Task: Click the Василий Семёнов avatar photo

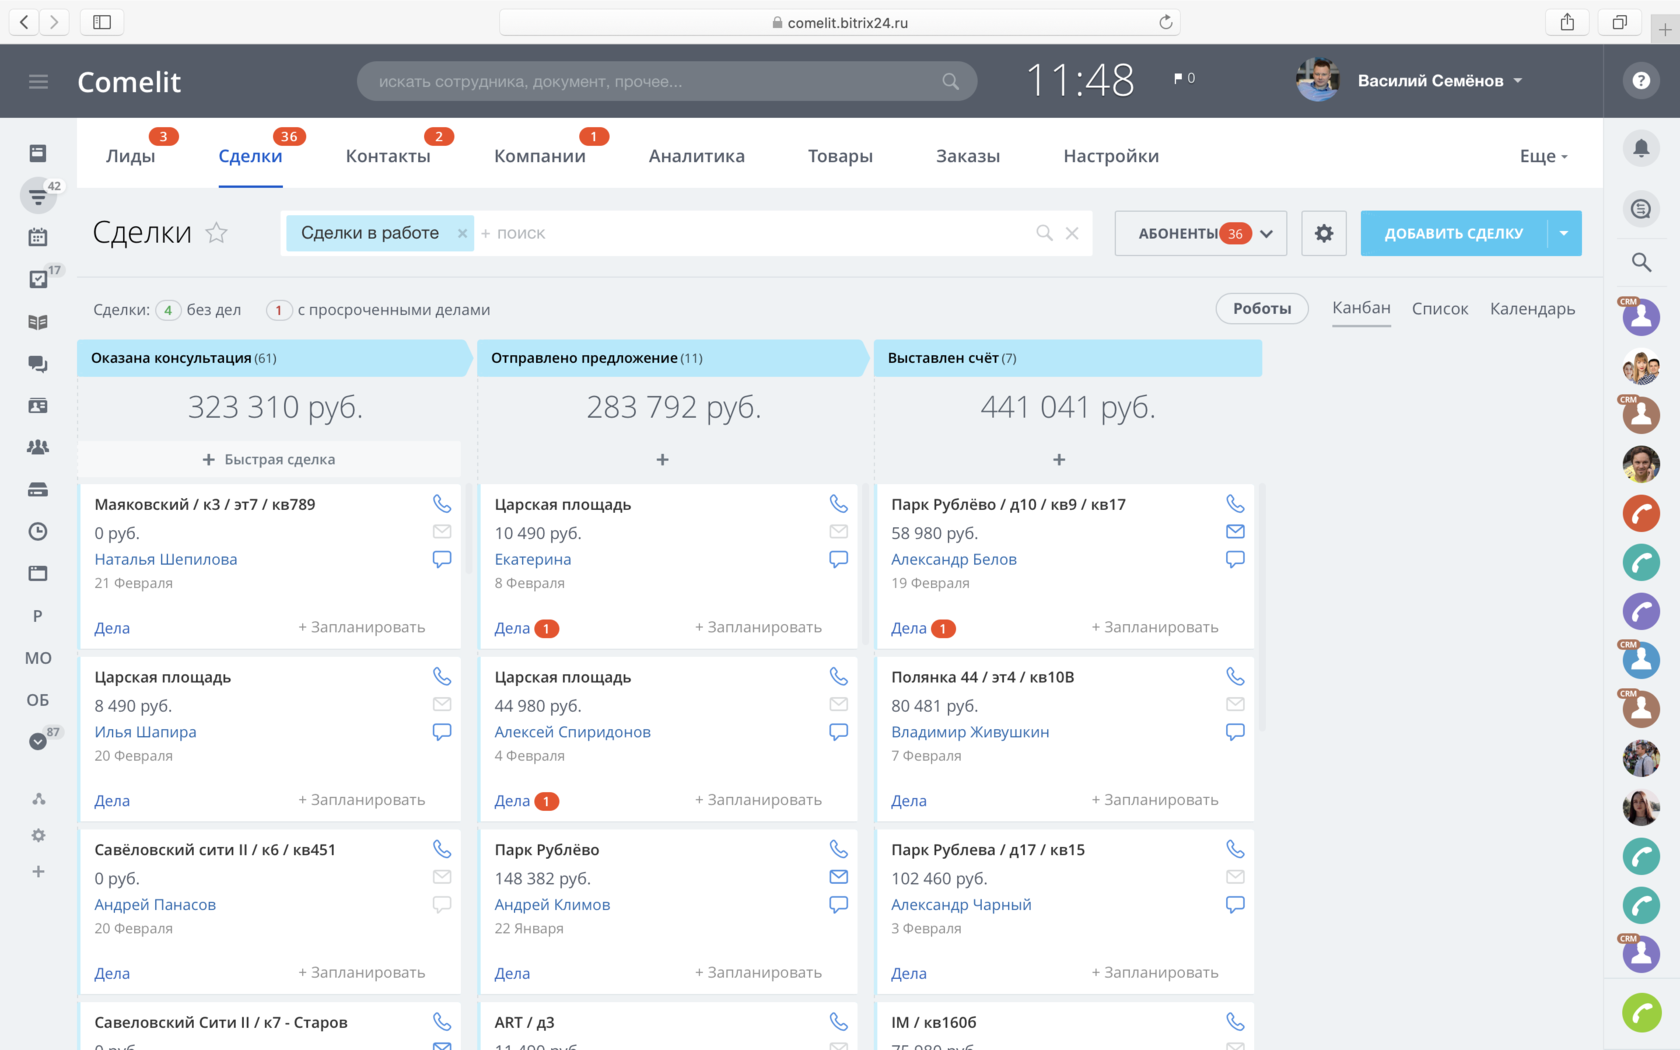Action: (1318, 80)
